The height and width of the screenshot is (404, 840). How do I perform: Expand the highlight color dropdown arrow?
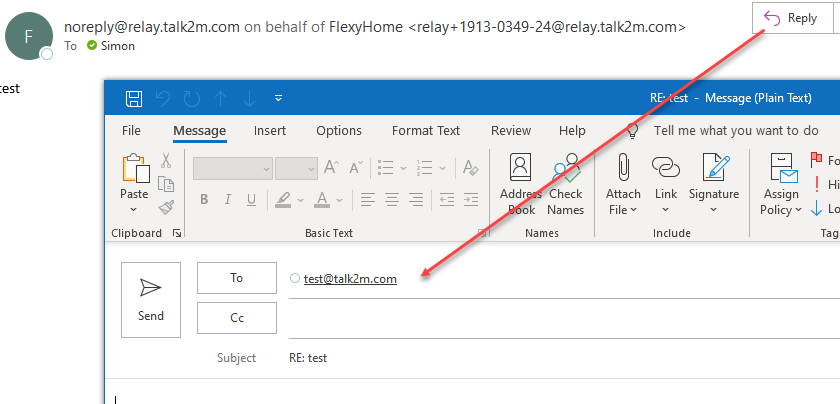click(x=301, y=200)
